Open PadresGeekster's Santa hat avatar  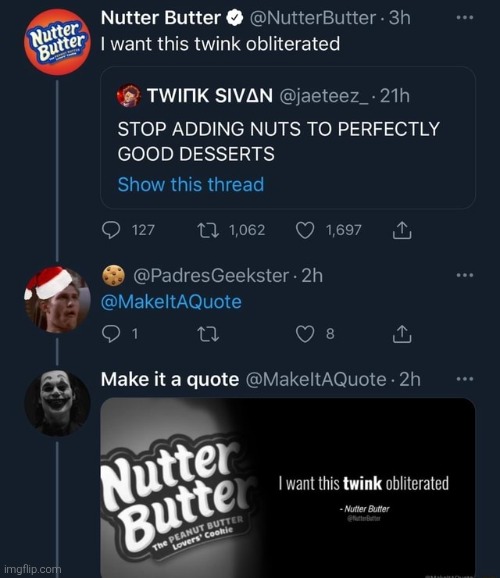tap(57, 299)
